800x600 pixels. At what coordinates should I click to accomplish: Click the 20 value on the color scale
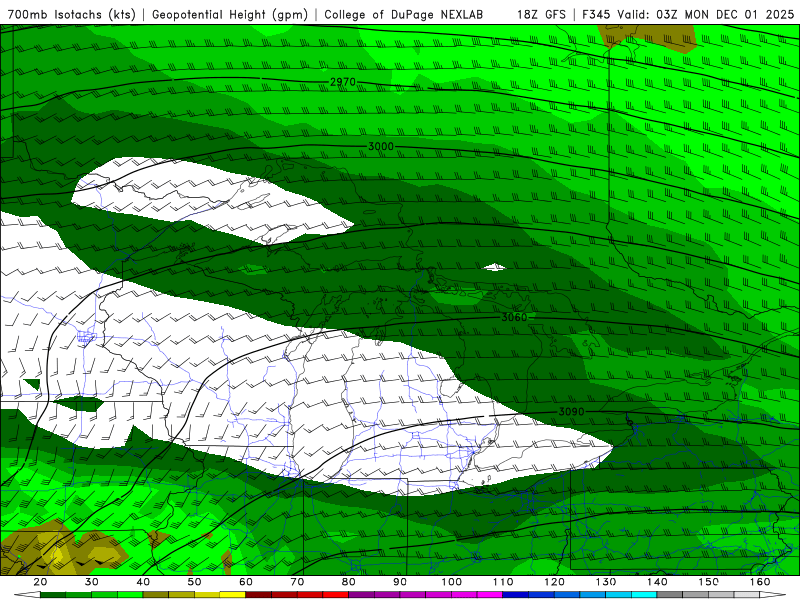(x=40, y=582)
